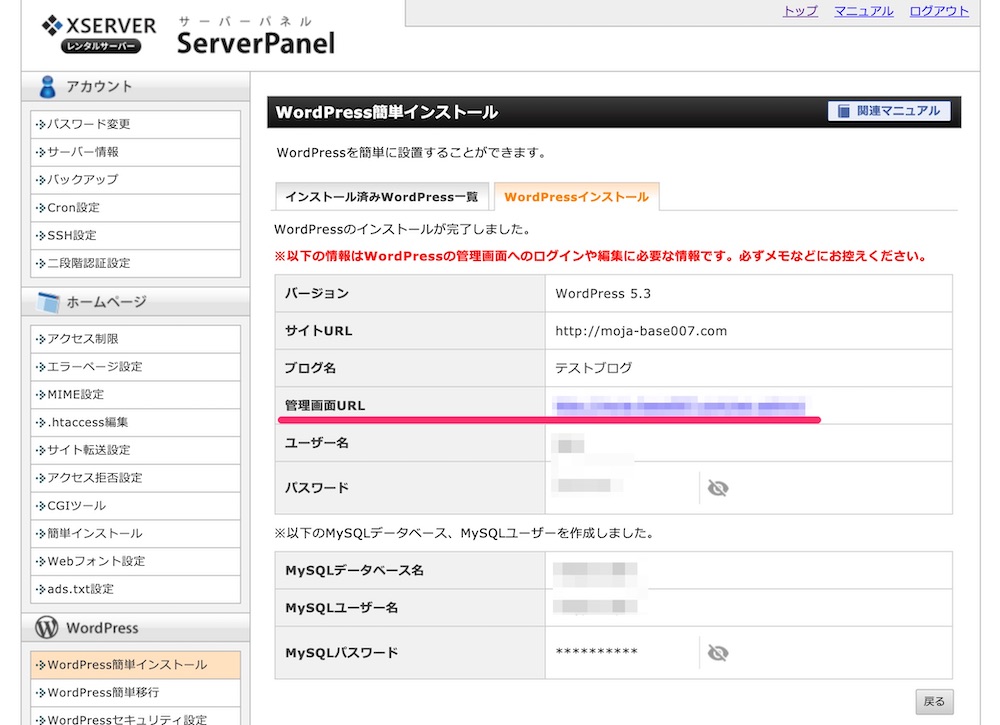Open Webフォント設定 menu item
Viewport: 1000px width, 725px height.
tap(135, 561)
